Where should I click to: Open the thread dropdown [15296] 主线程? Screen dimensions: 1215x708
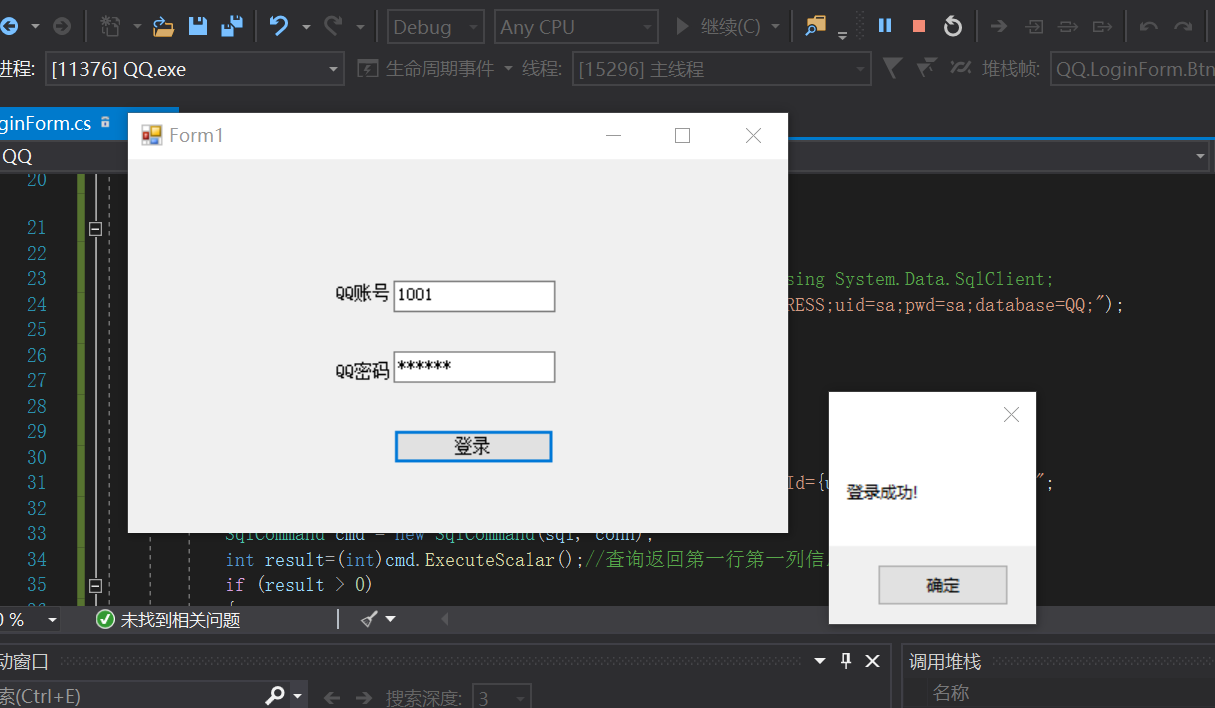tap(721, 69)
